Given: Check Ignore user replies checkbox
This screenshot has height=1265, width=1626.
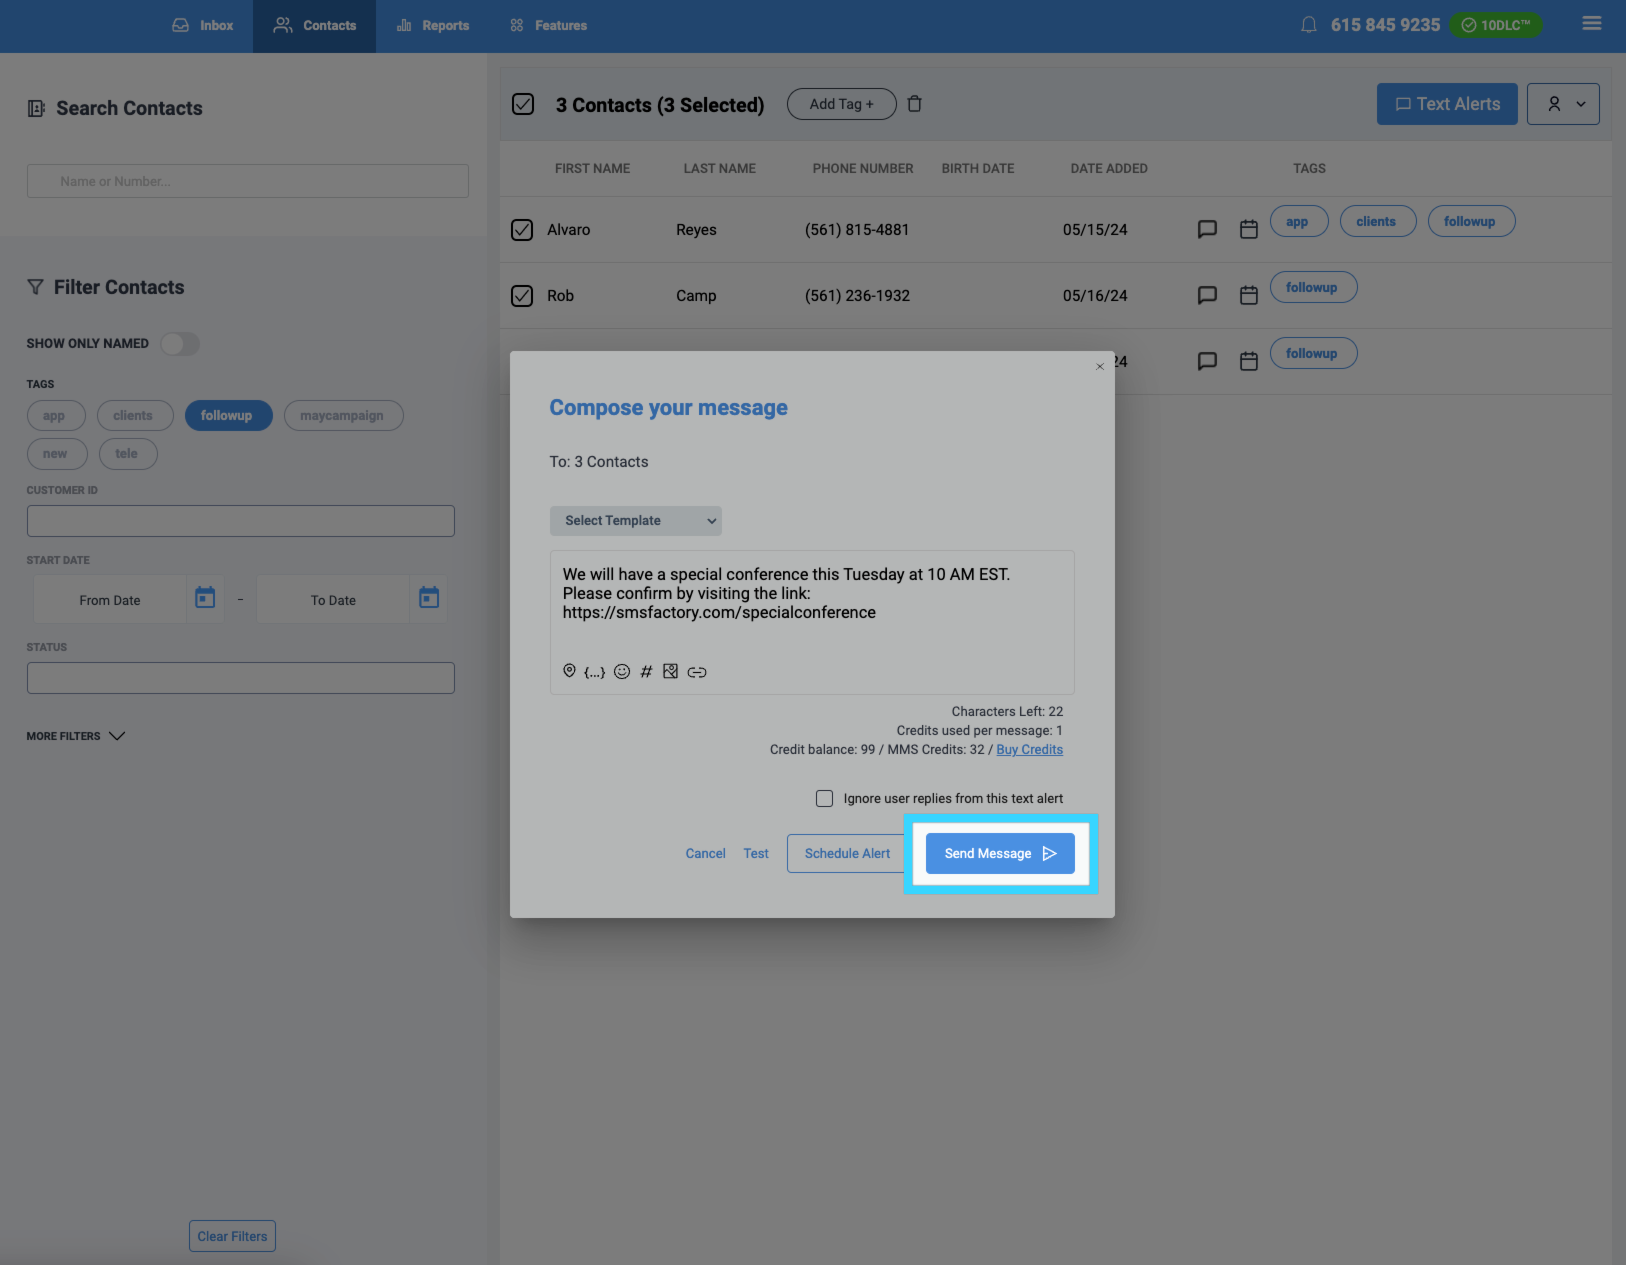Looking at the screenshot, I should (824, 798).
